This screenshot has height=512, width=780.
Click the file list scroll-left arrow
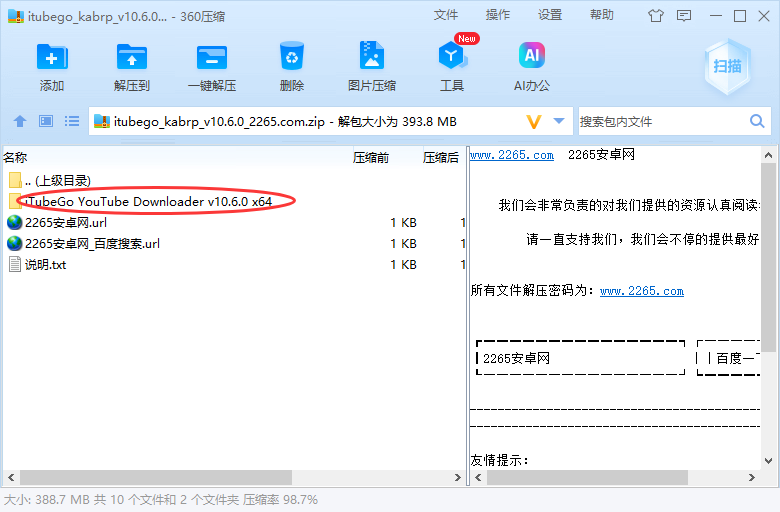[x=11, y=478]
